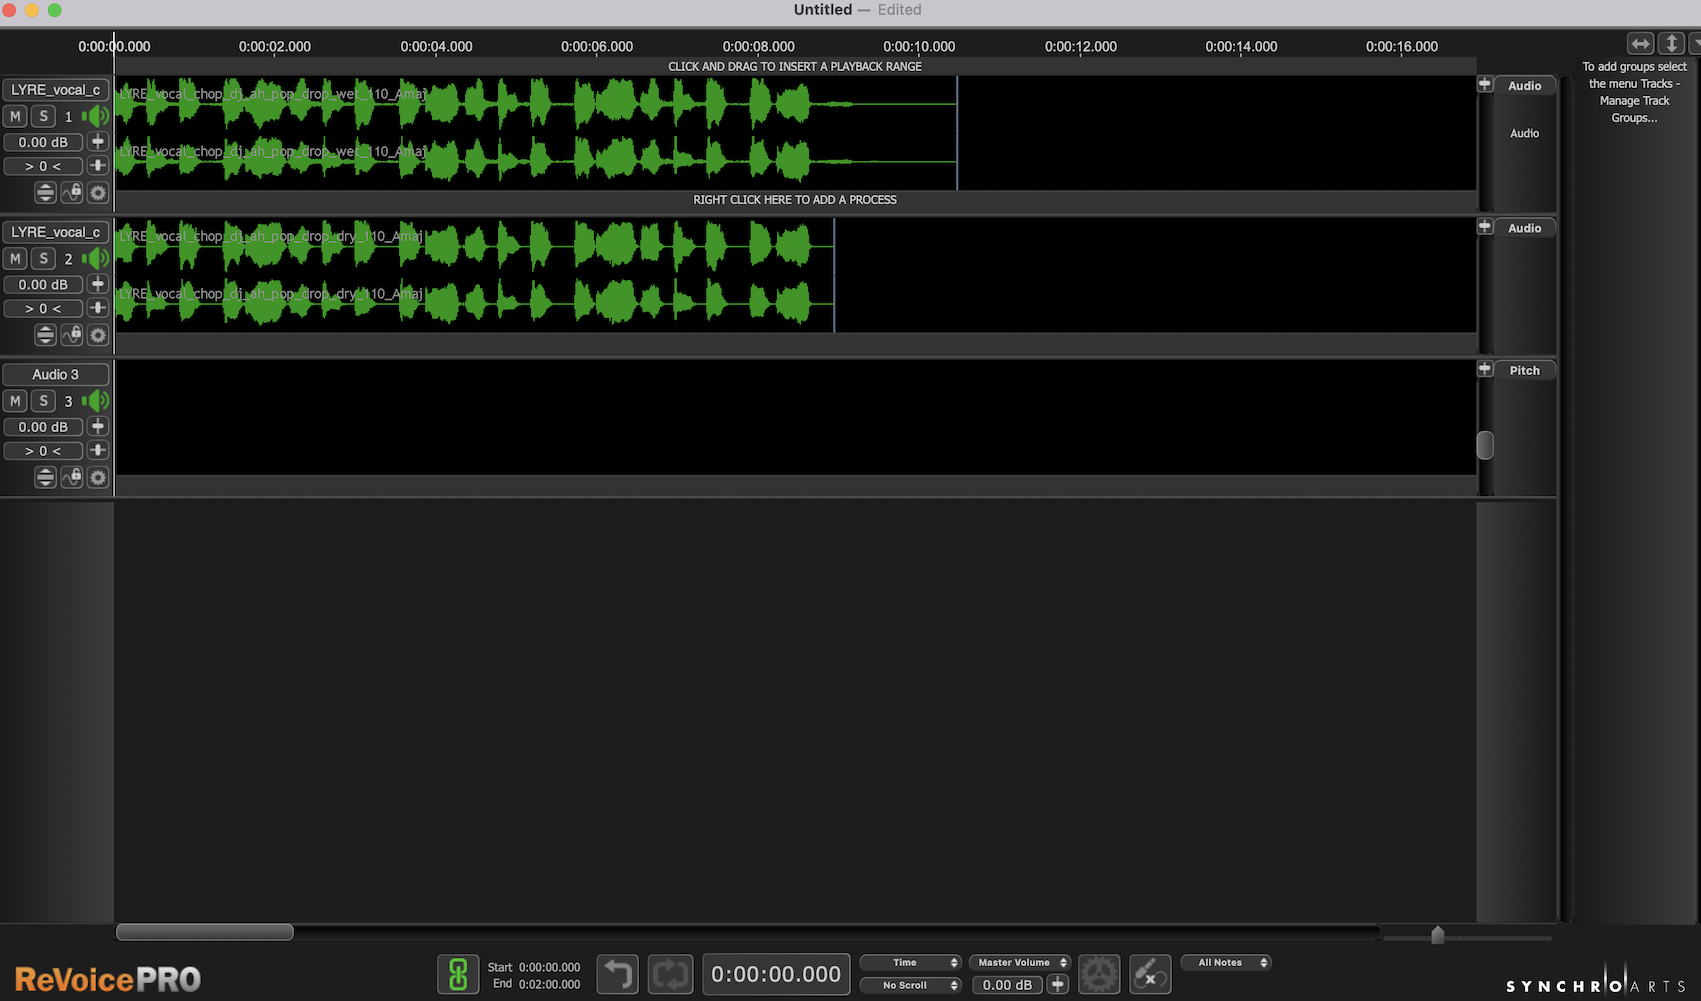Click vertical zoom fit arrows icon

click(1671, 44)
